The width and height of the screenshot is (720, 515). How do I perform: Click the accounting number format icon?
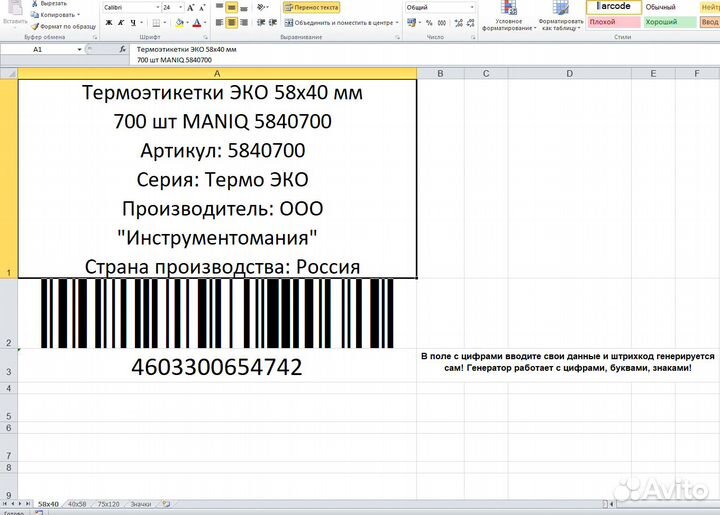pos(411,22)
